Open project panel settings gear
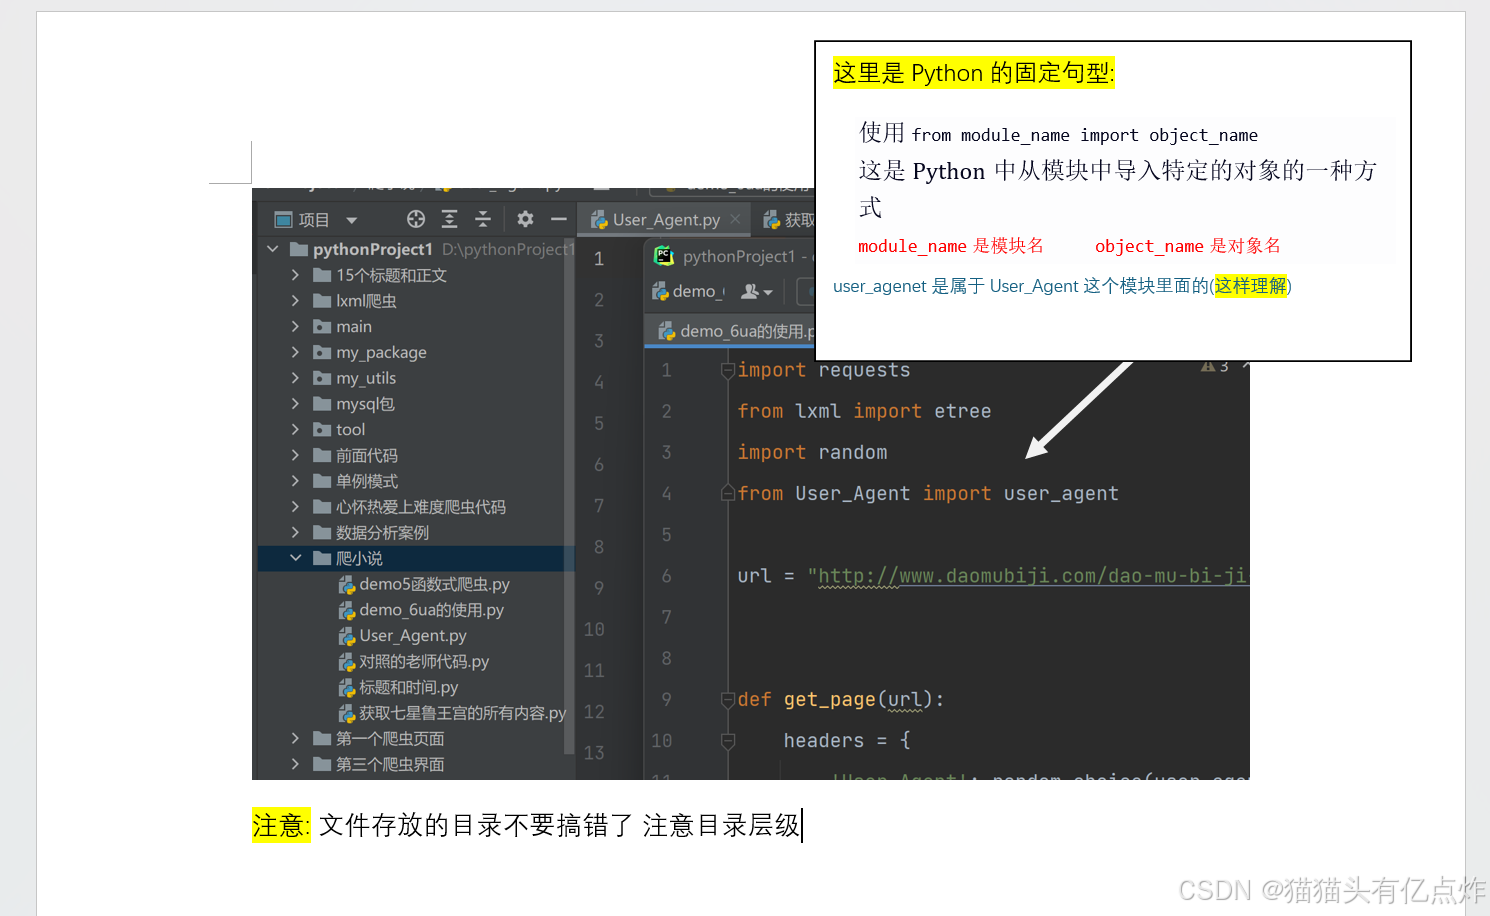 click(x=525, y=219)
